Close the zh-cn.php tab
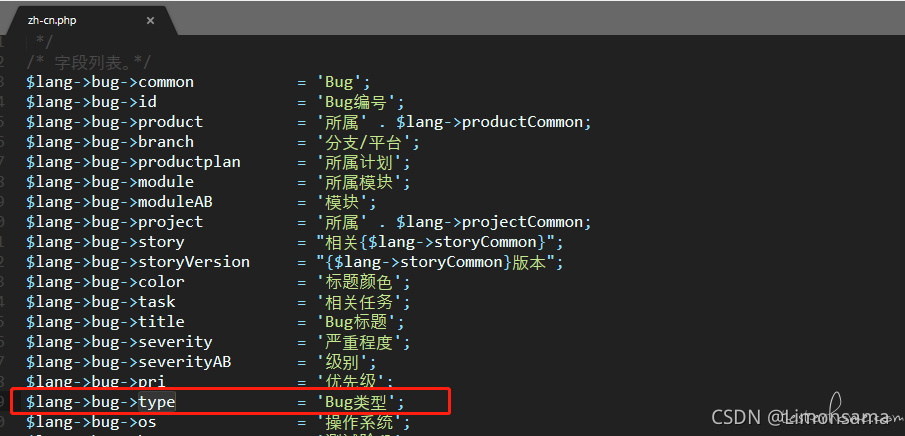 [150, 21]
